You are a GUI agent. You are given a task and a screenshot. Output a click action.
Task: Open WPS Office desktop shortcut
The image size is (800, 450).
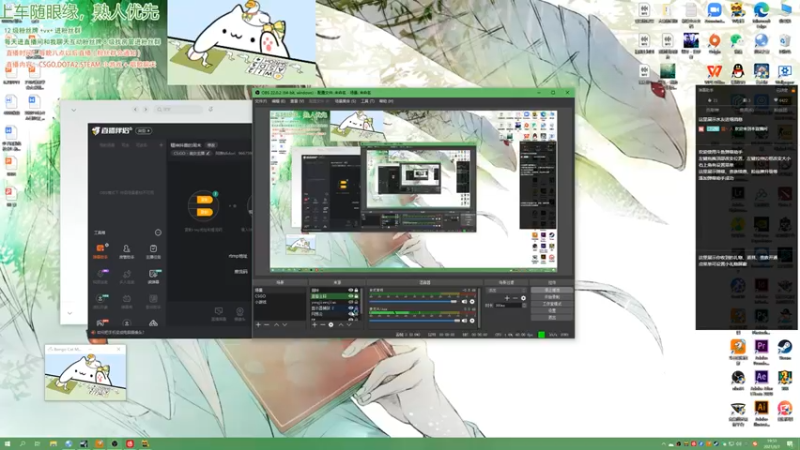click(x=714, y=71)
